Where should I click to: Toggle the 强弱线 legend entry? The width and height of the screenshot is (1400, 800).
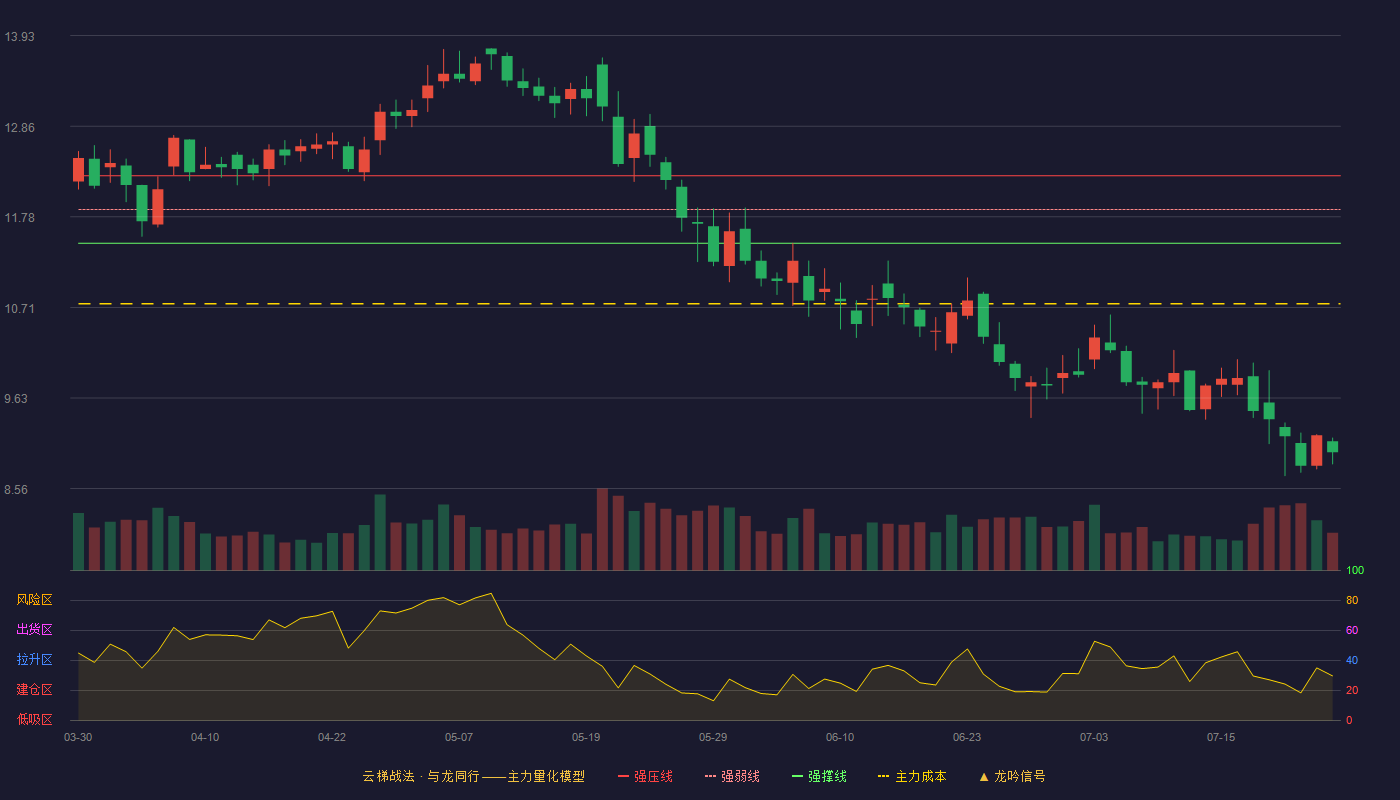(x=732, y=776)
